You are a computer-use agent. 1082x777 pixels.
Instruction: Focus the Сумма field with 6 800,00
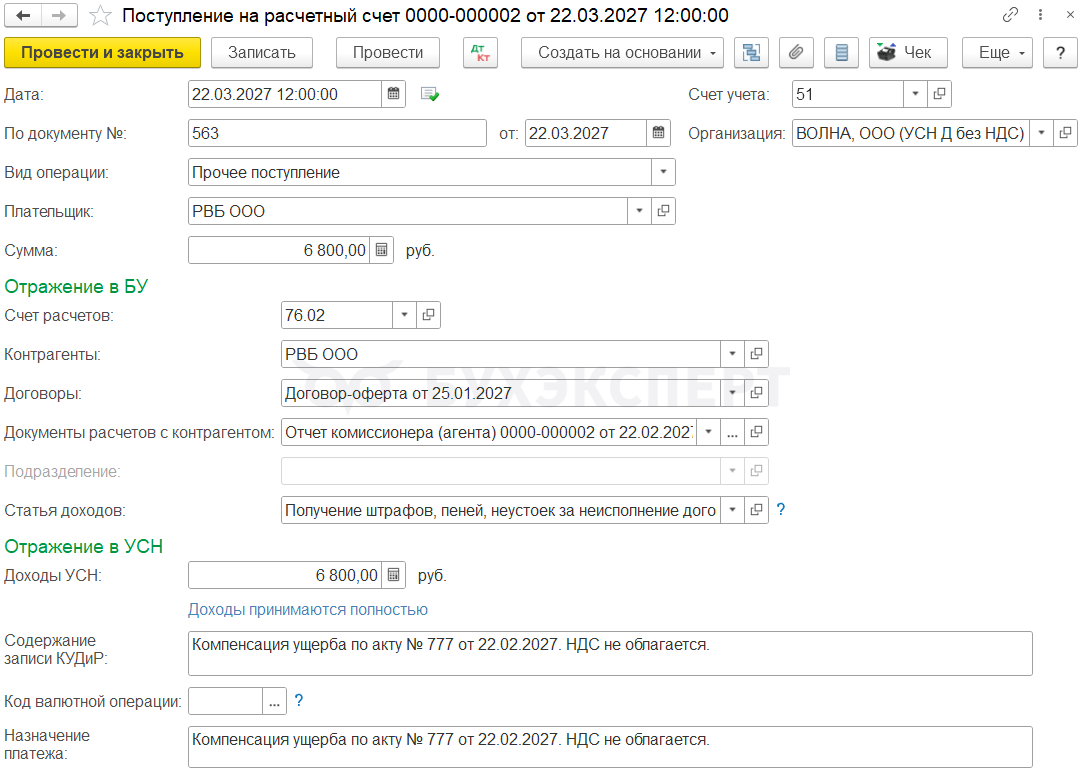279,250
